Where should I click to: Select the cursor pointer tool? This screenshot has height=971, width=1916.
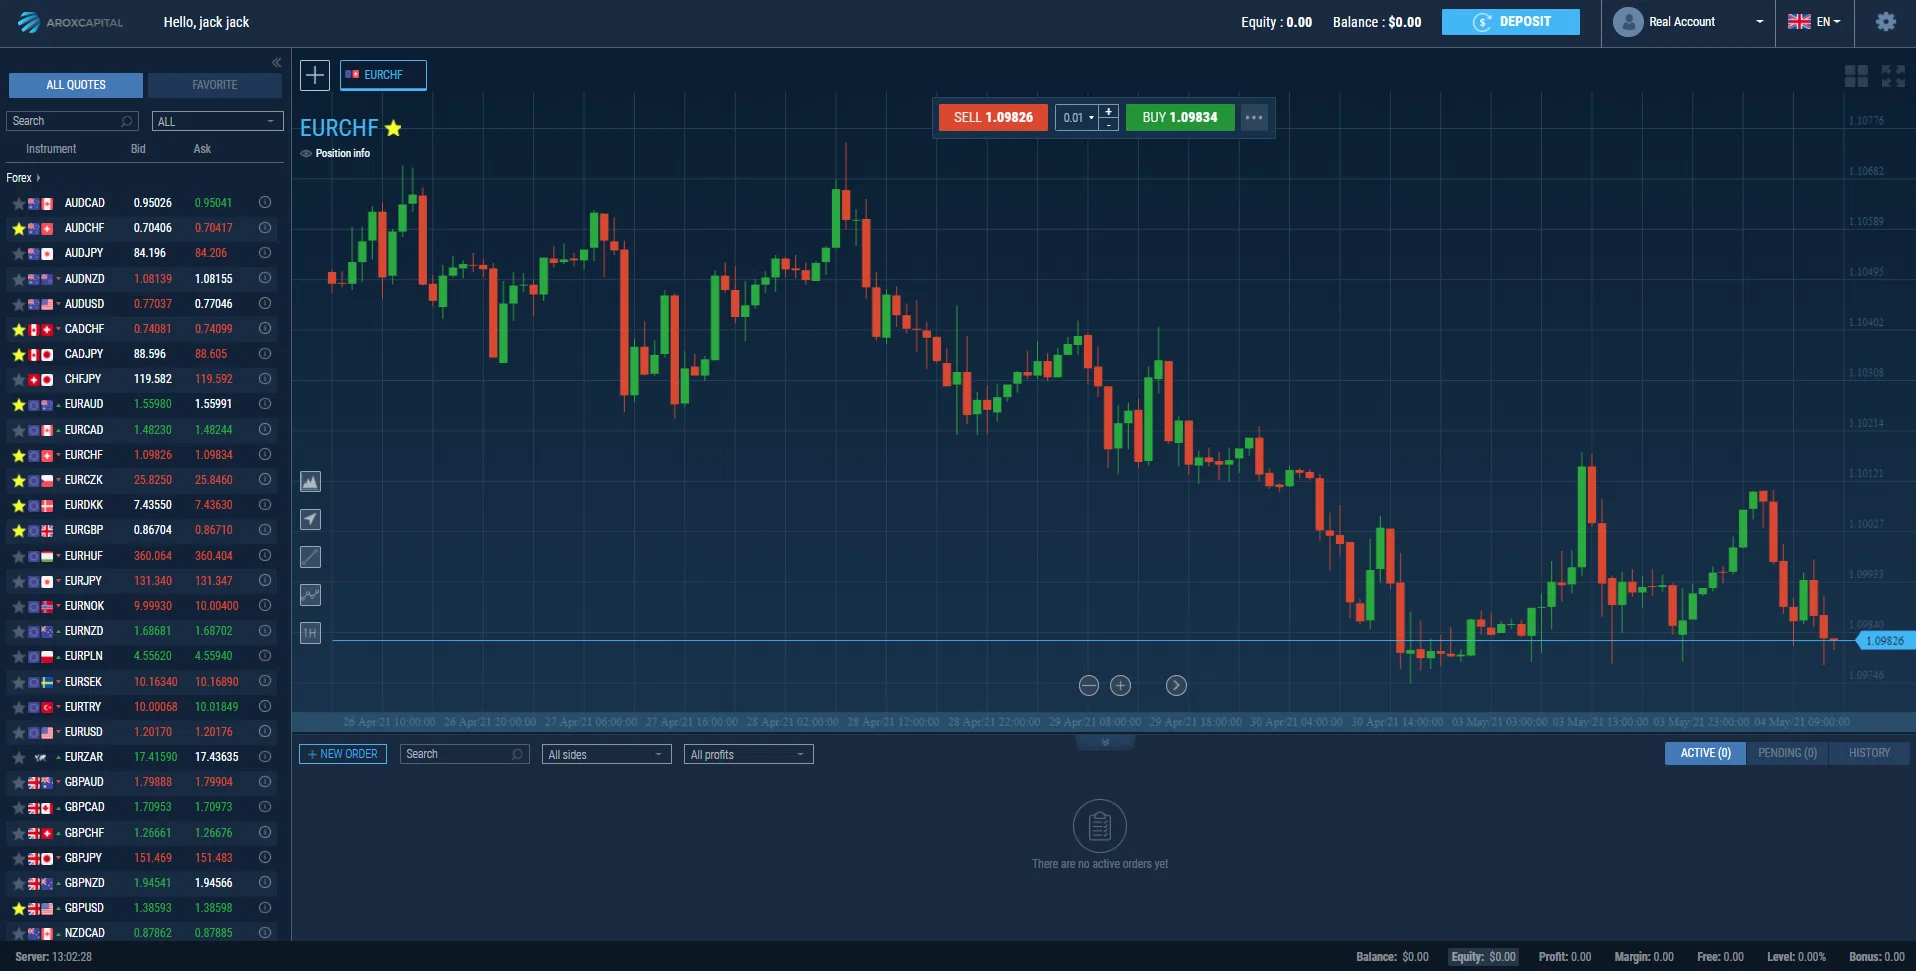(x=311, y=519)
